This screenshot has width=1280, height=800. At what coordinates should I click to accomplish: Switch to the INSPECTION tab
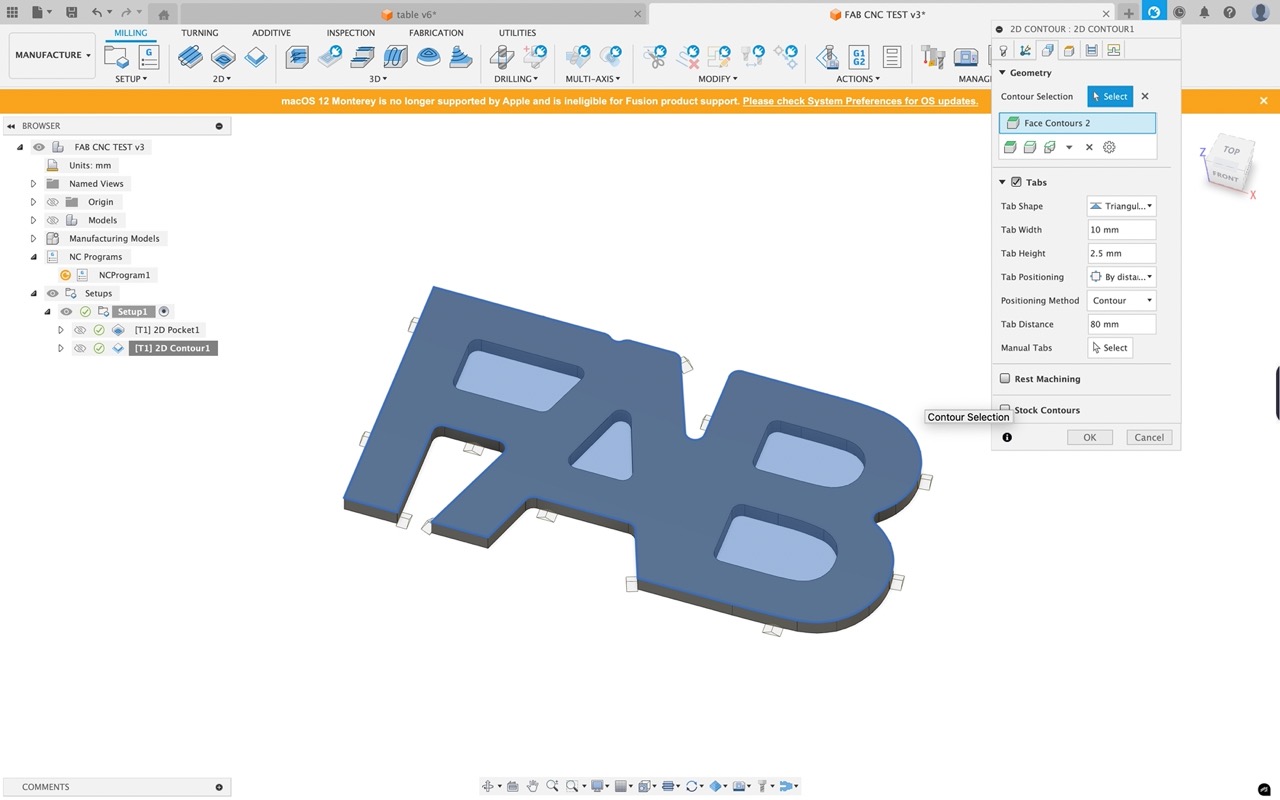pos(351,33)
